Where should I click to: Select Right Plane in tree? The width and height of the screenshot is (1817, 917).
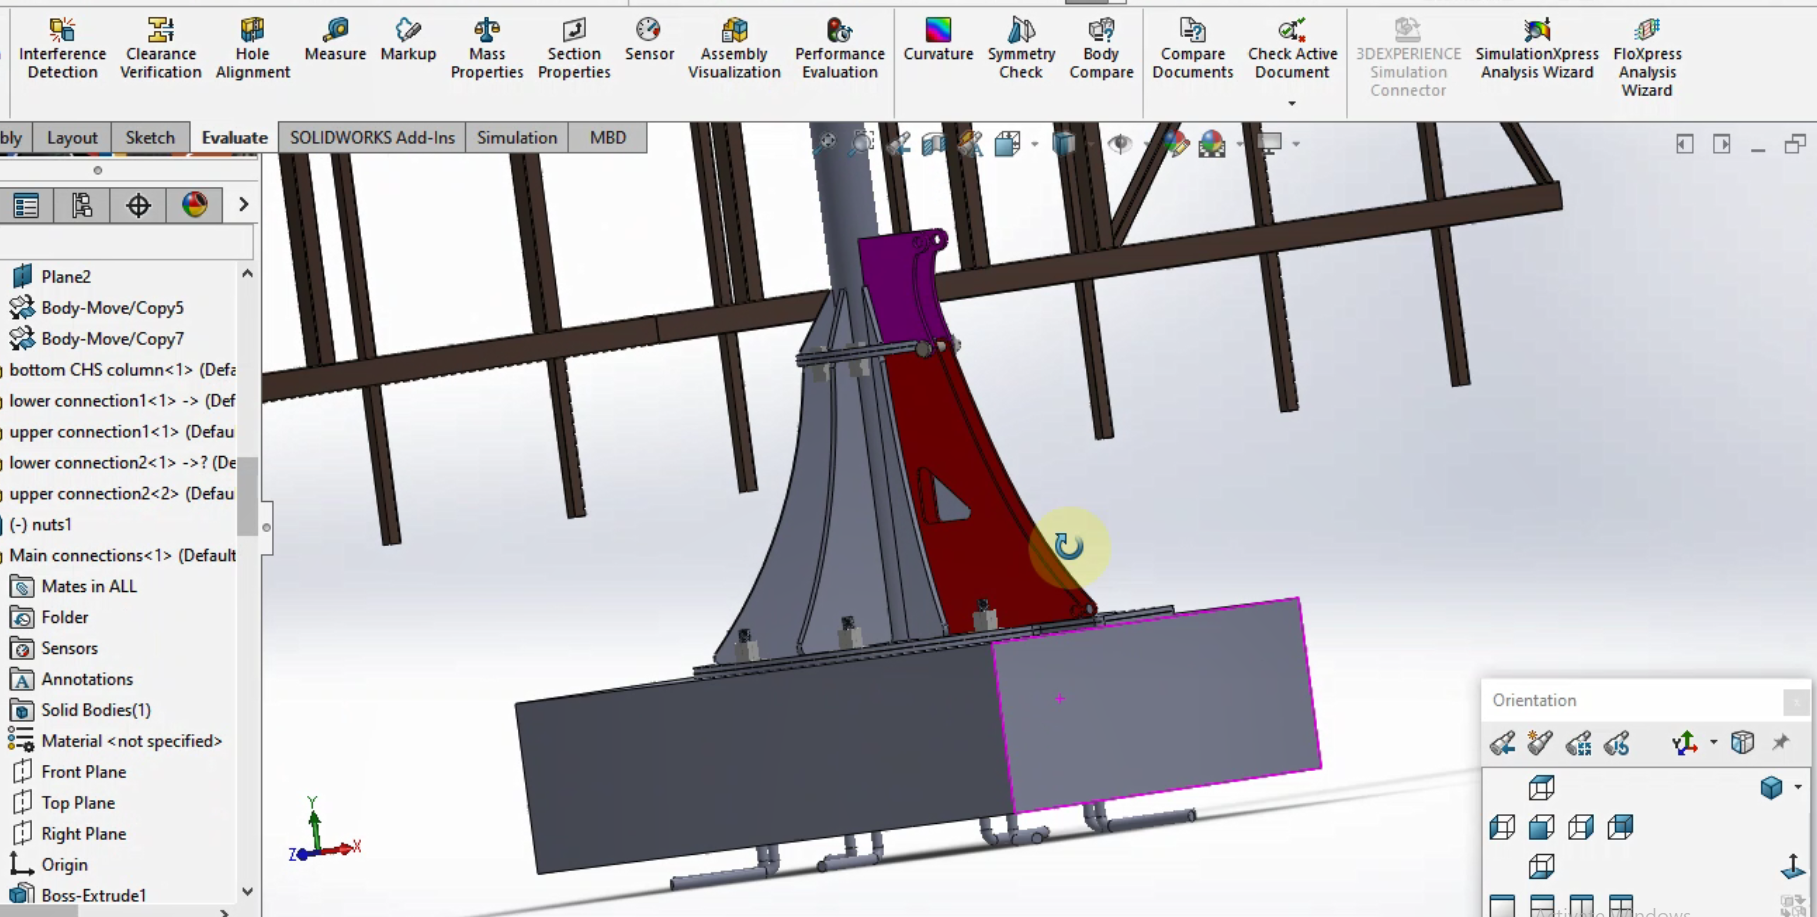[x=83, y=835]
